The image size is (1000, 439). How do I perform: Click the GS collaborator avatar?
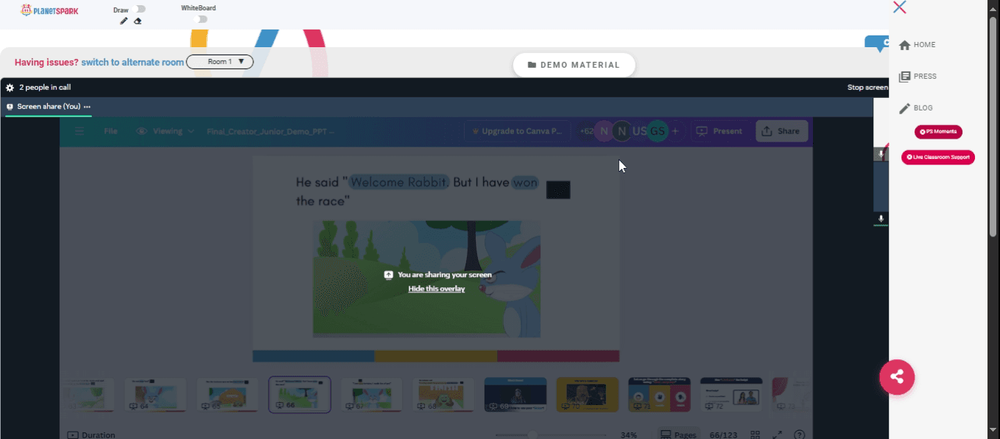[x=658, y=131]
